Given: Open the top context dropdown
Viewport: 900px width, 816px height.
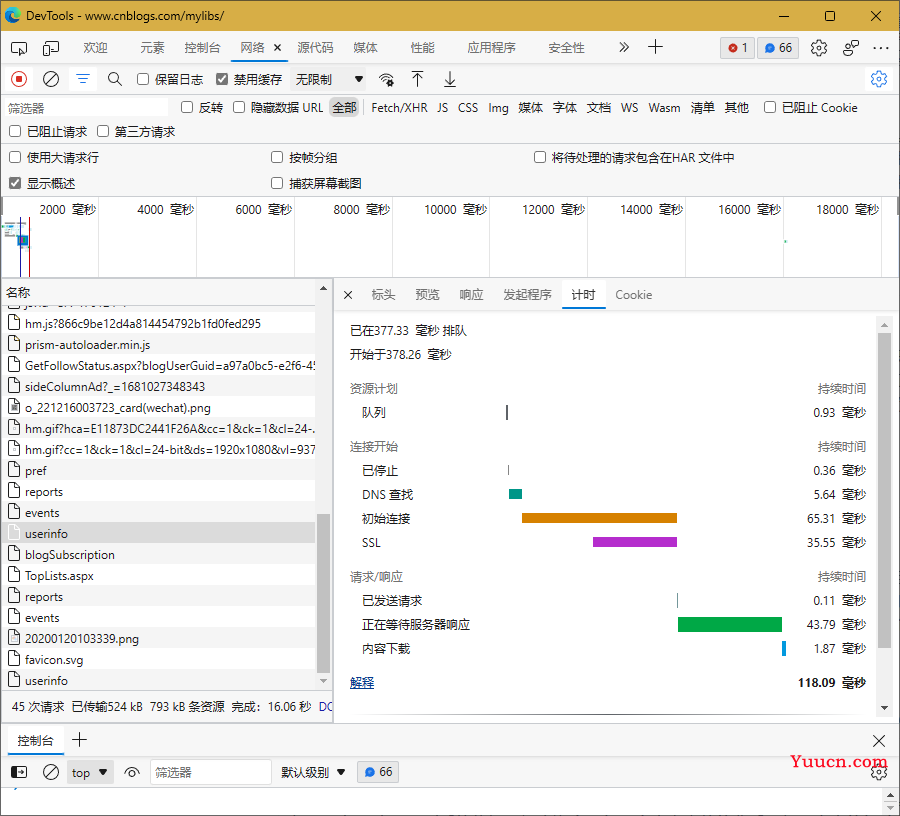Looking at the screenshot, I should pos(90,772).
